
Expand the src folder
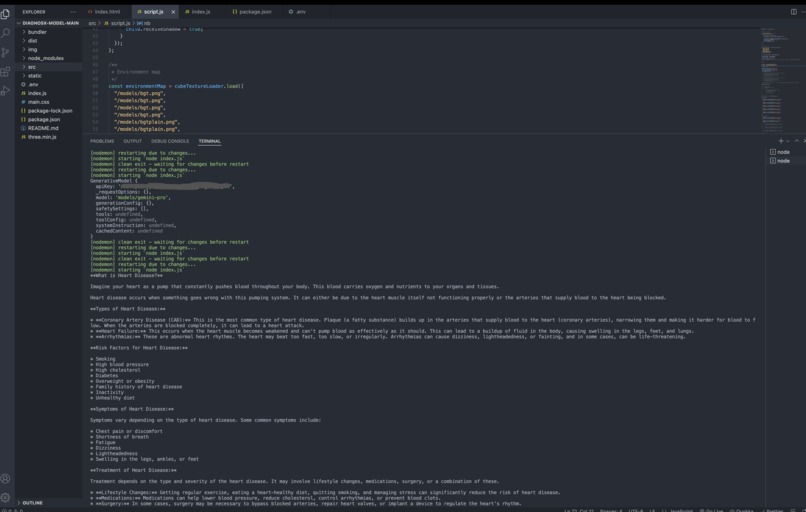coord(49,67)
